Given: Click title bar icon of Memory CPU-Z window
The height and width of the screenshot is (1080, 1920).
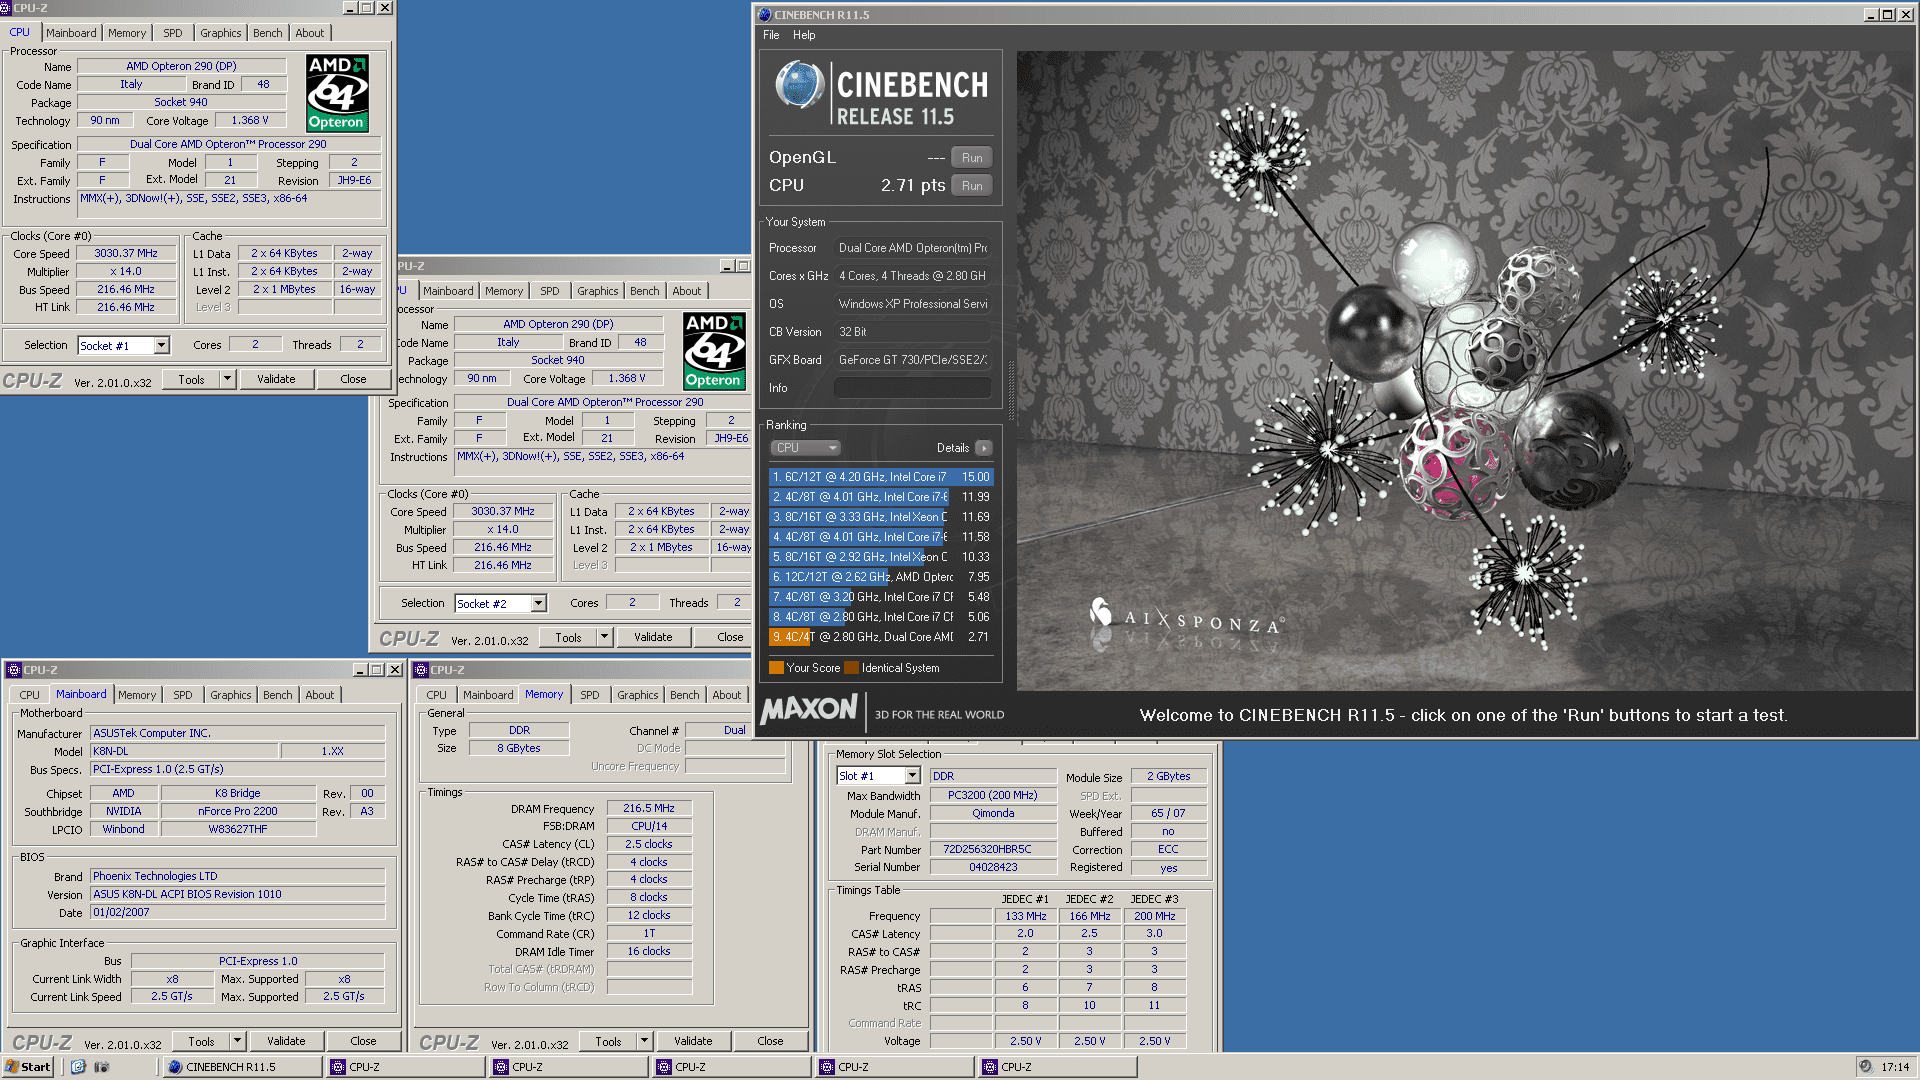Looking at the screenshot, I should [x=421, y=670].
